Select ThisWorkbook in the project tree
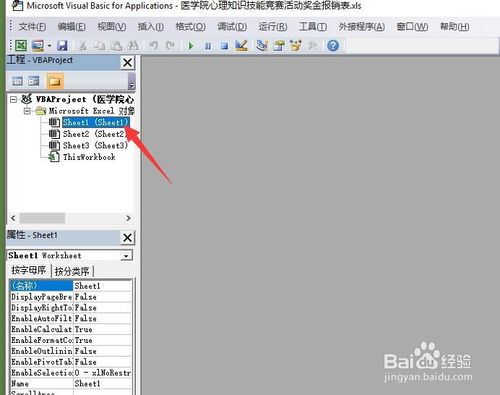This screenshot has height=395, width=500. coord(89,157)
